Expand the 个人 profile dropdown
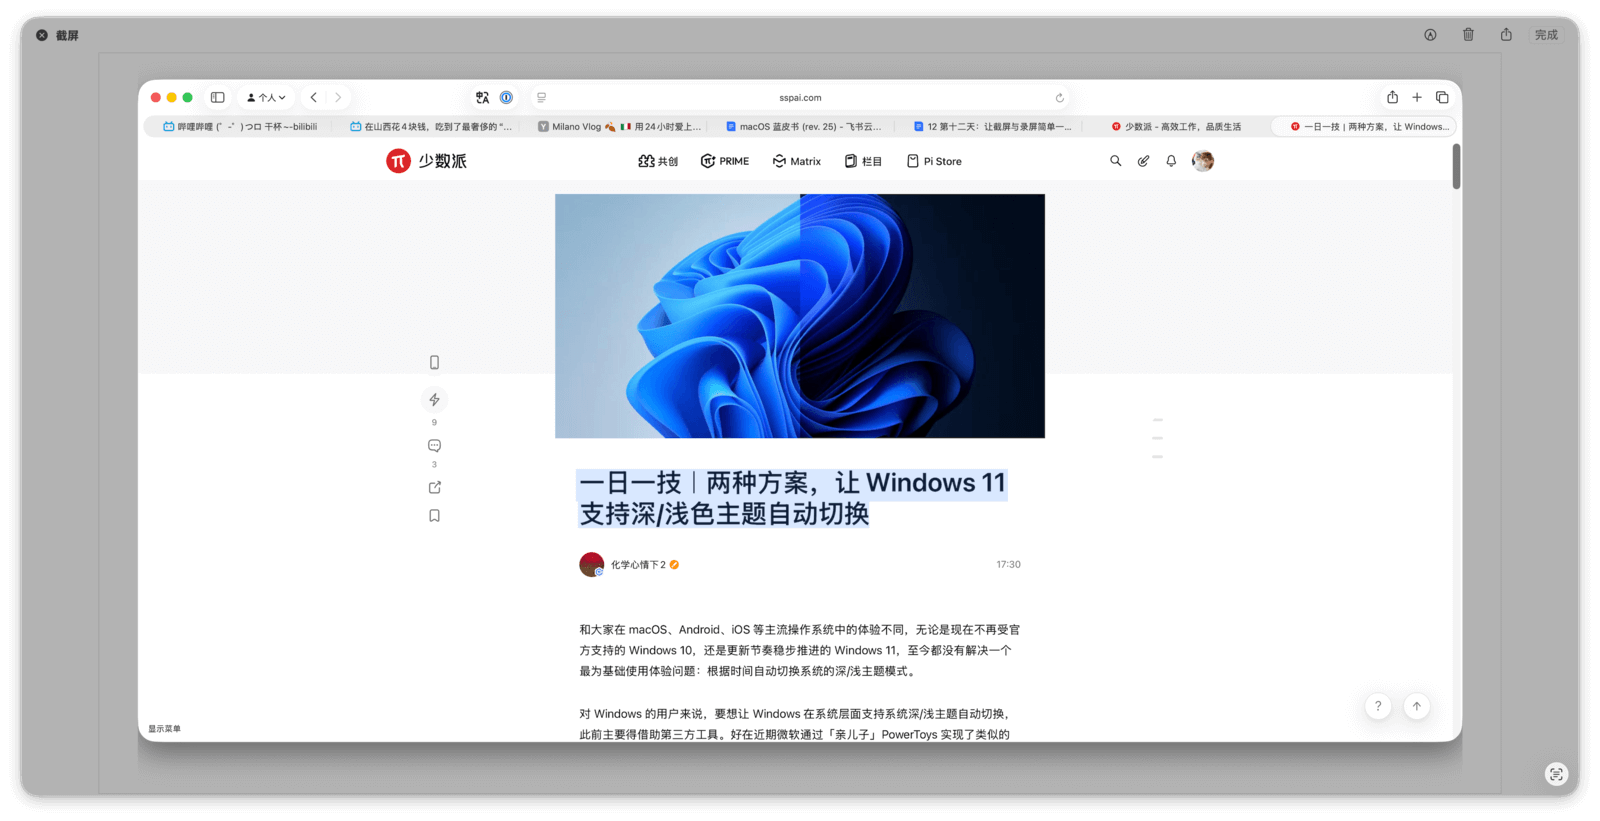The image size is (1600, 821). pos(266,98)
